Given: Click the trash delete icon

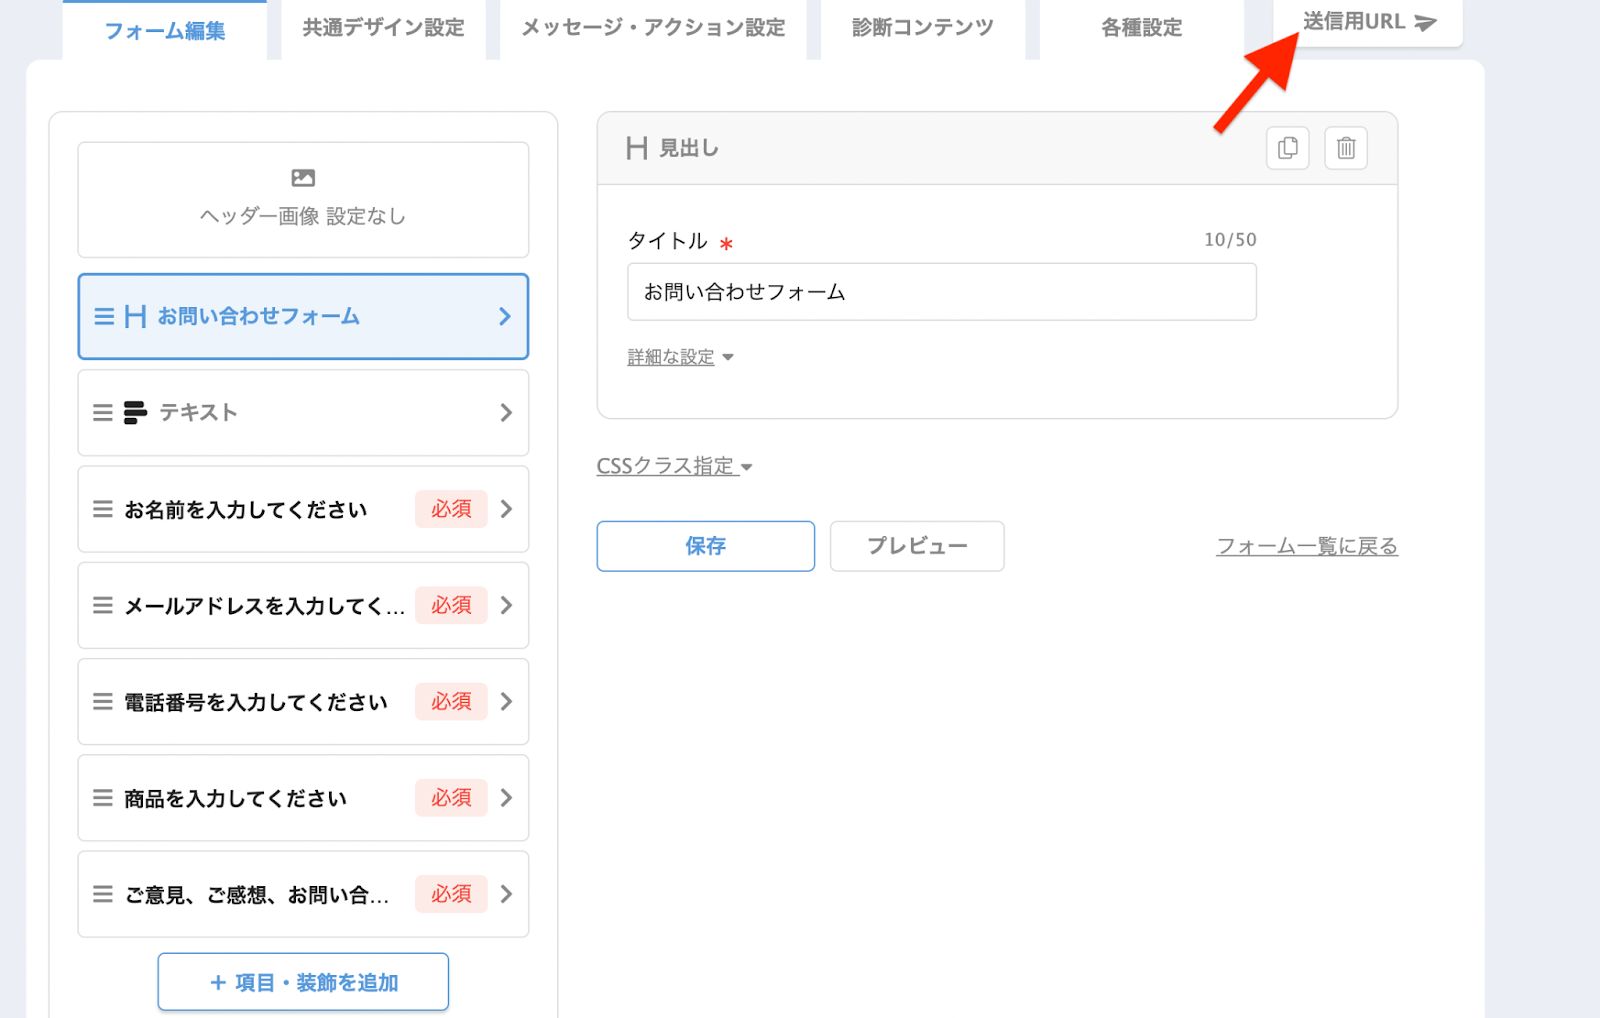Looking at the screenshot, I should click(1346, 148).
